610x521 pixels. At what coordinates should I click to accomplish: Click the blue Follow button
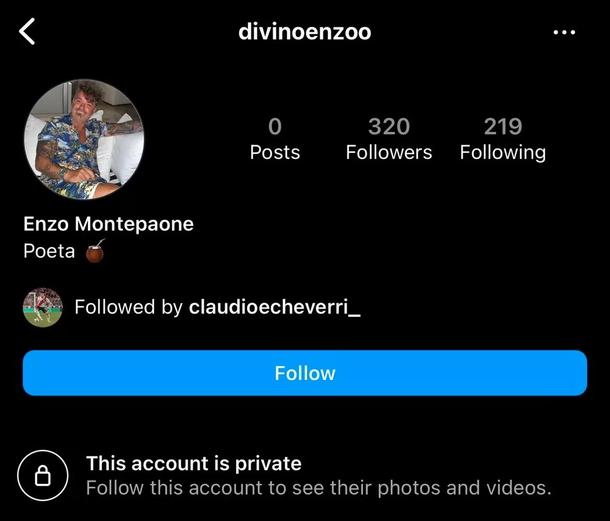click(305, 373)
